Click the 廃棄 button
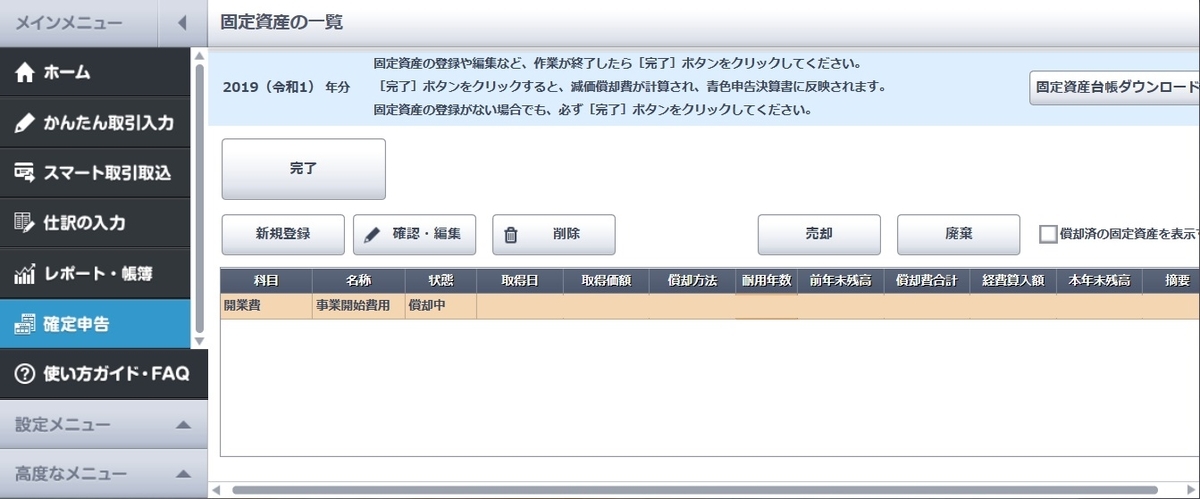 958,235
